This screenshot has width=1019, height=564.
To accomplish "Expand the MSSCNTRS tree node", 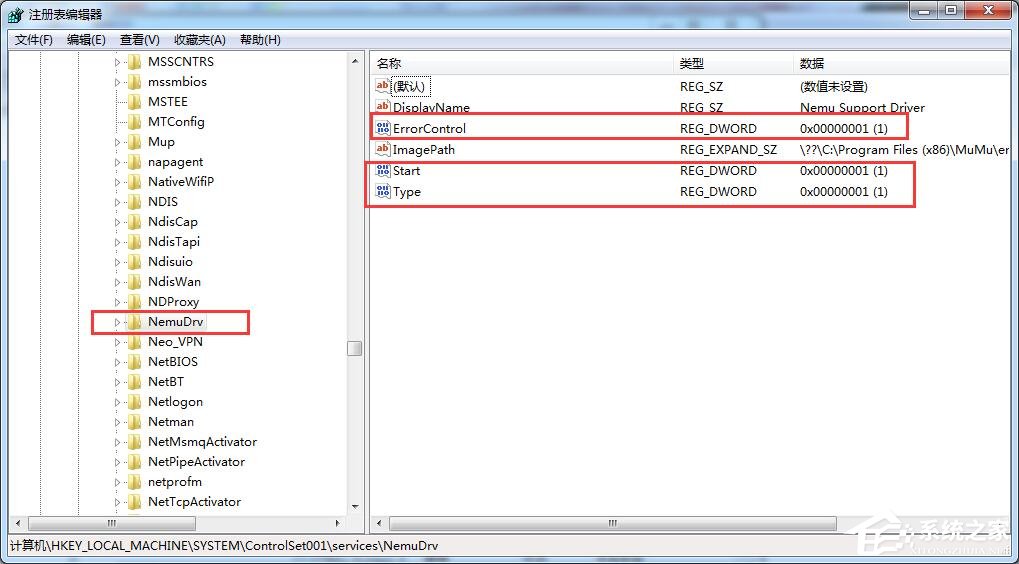I will 118,62.
